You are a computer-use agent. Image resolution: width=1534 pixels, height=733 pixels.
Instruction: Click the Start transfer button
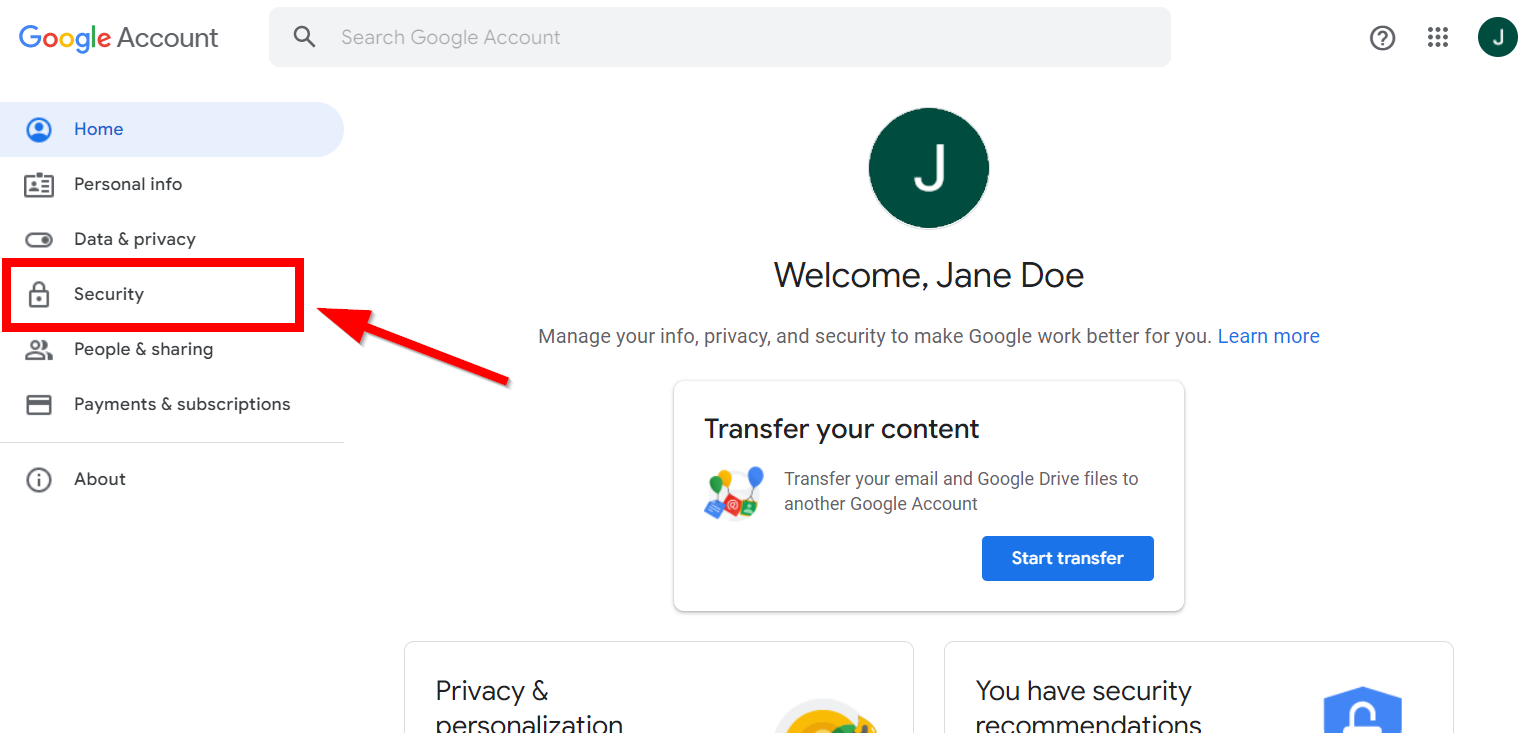[1068, 558]
